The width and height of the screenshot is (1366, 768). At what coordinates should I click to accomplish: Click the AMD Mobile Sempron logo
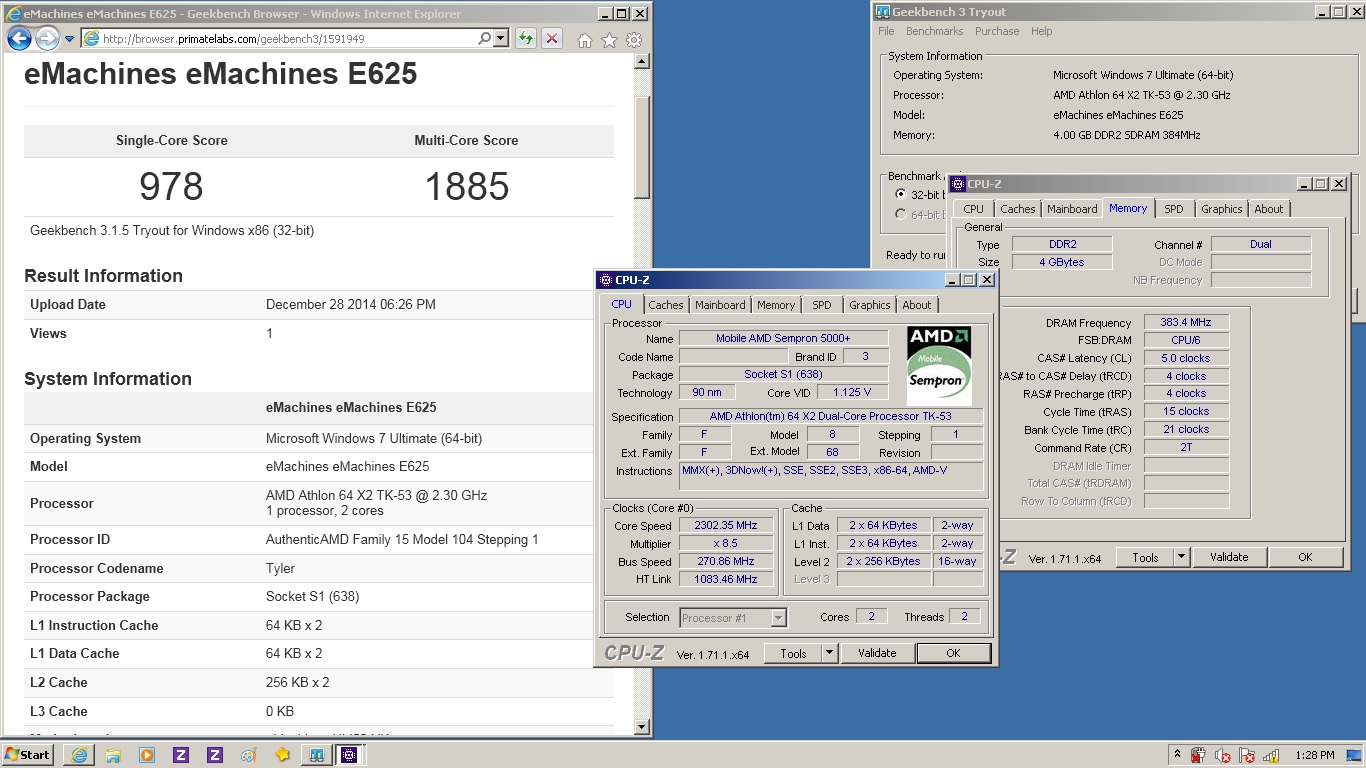click(940, 364)
